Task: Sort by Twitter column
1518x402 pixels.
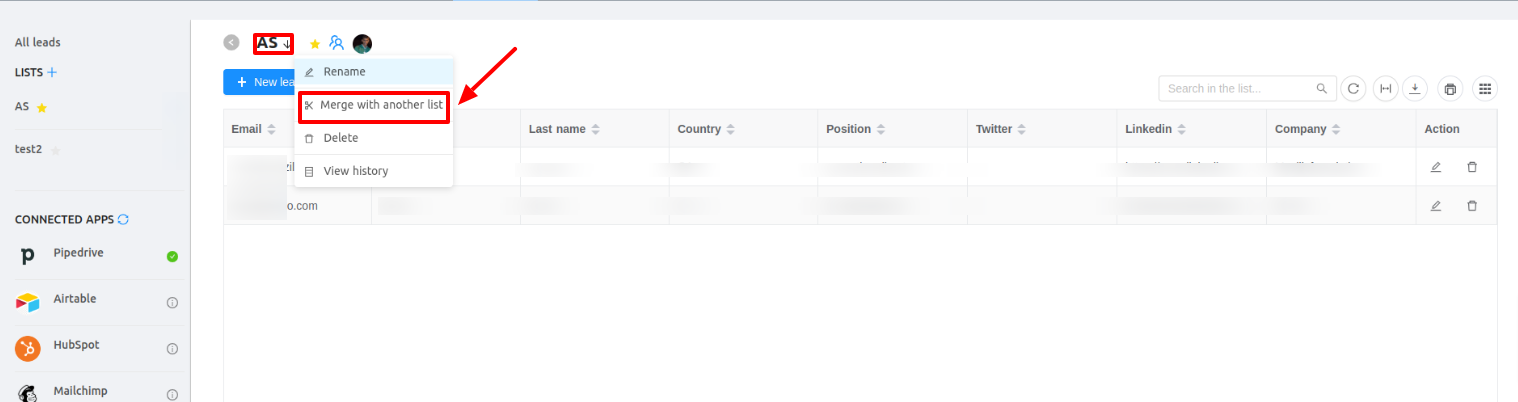Action: click(x=1021, y=130)
